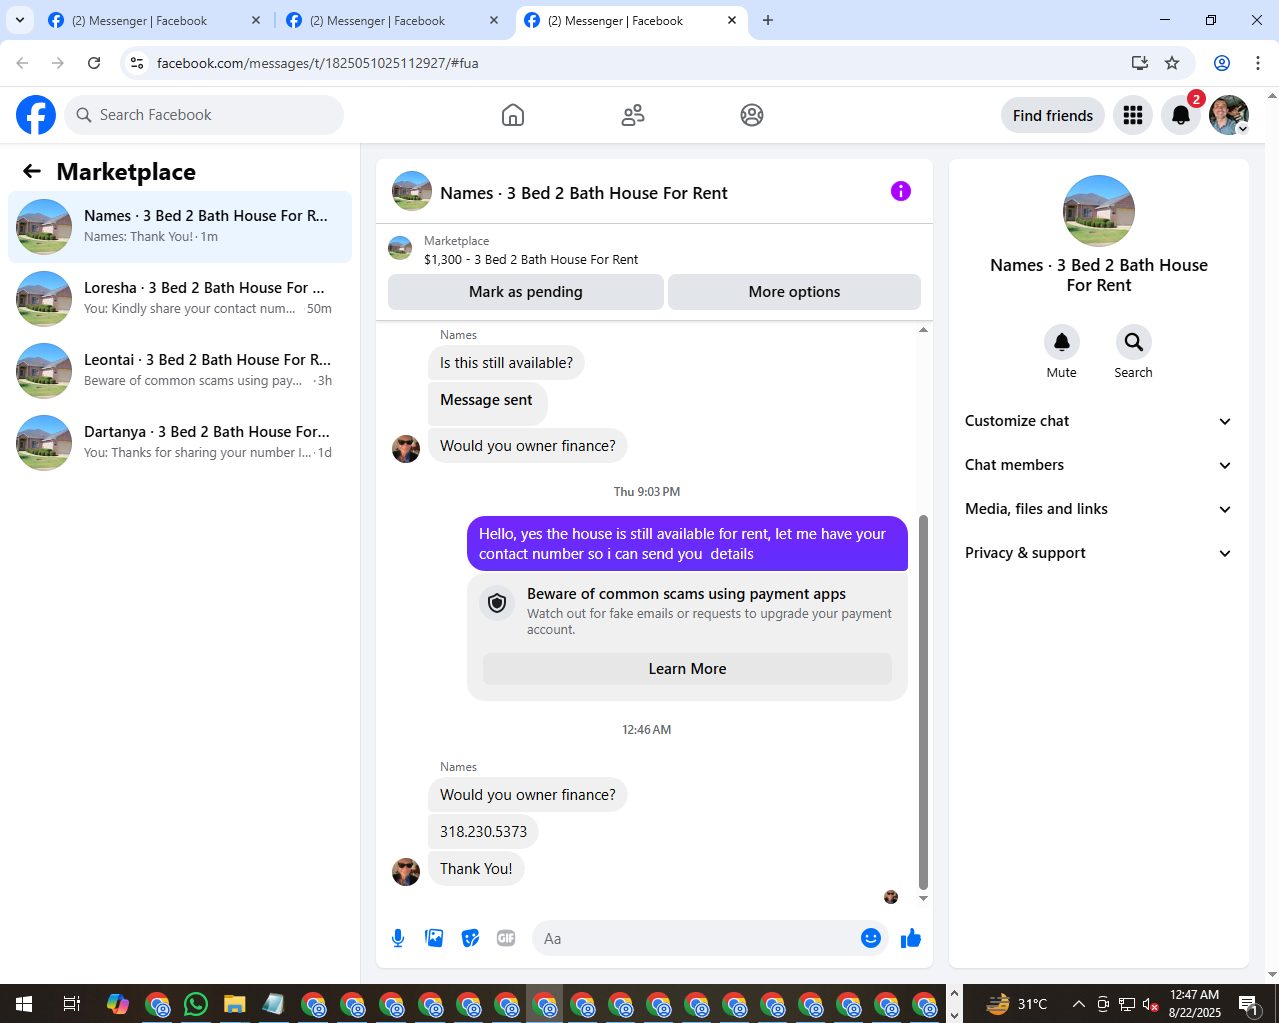This screenshot has width=1279, height=1023.
Task: Open the Names house rent conversation
Action: coord(180,227)
